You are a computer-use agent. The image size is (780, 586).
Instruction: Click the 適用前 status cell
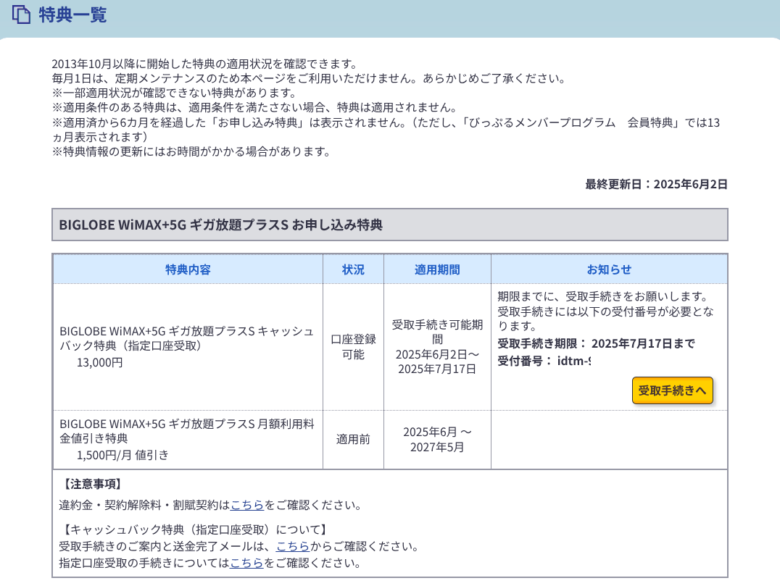pos(353,439)
